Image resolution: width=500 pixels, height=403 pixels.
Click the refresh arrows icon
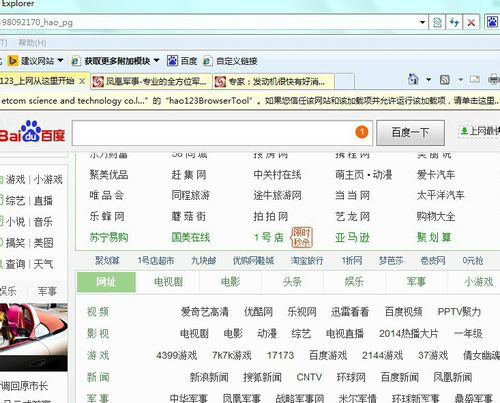454,23
